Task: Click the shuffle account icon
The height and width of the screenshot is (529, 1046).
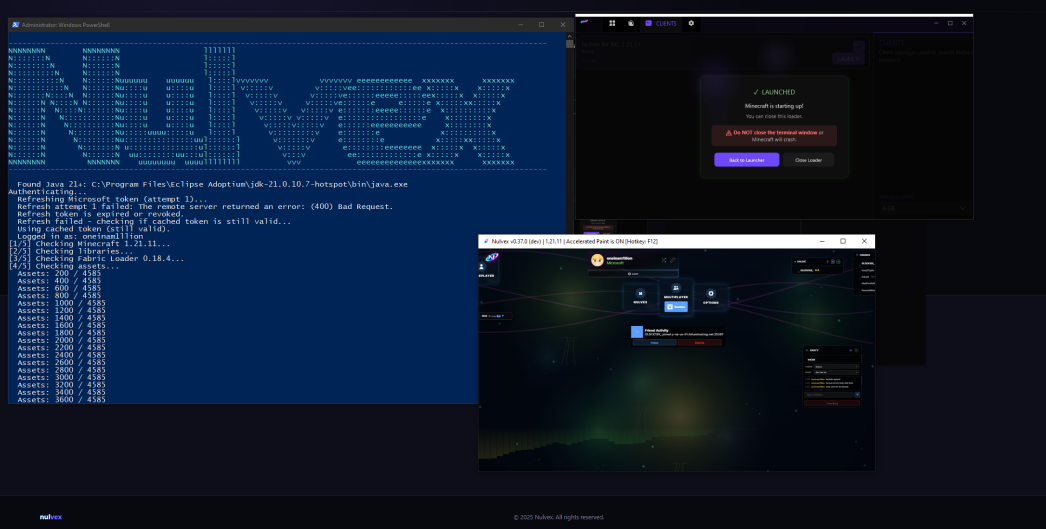Action: pos(664,260)
